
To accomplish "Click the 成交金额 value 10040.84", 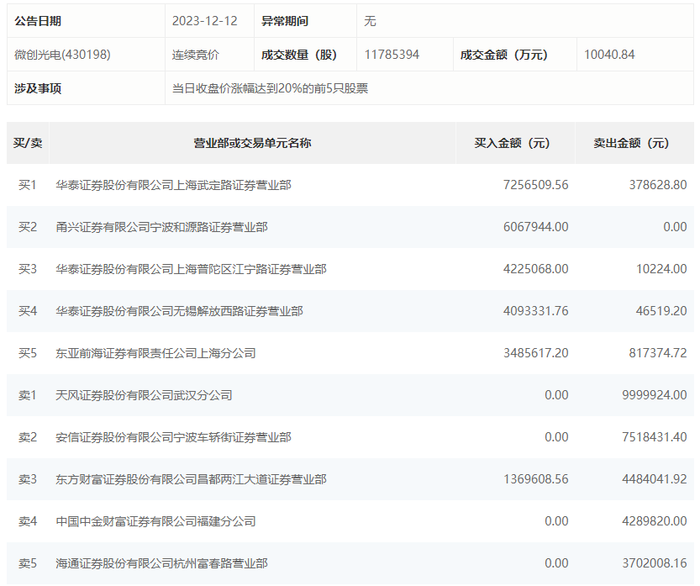I will point(609,55).
